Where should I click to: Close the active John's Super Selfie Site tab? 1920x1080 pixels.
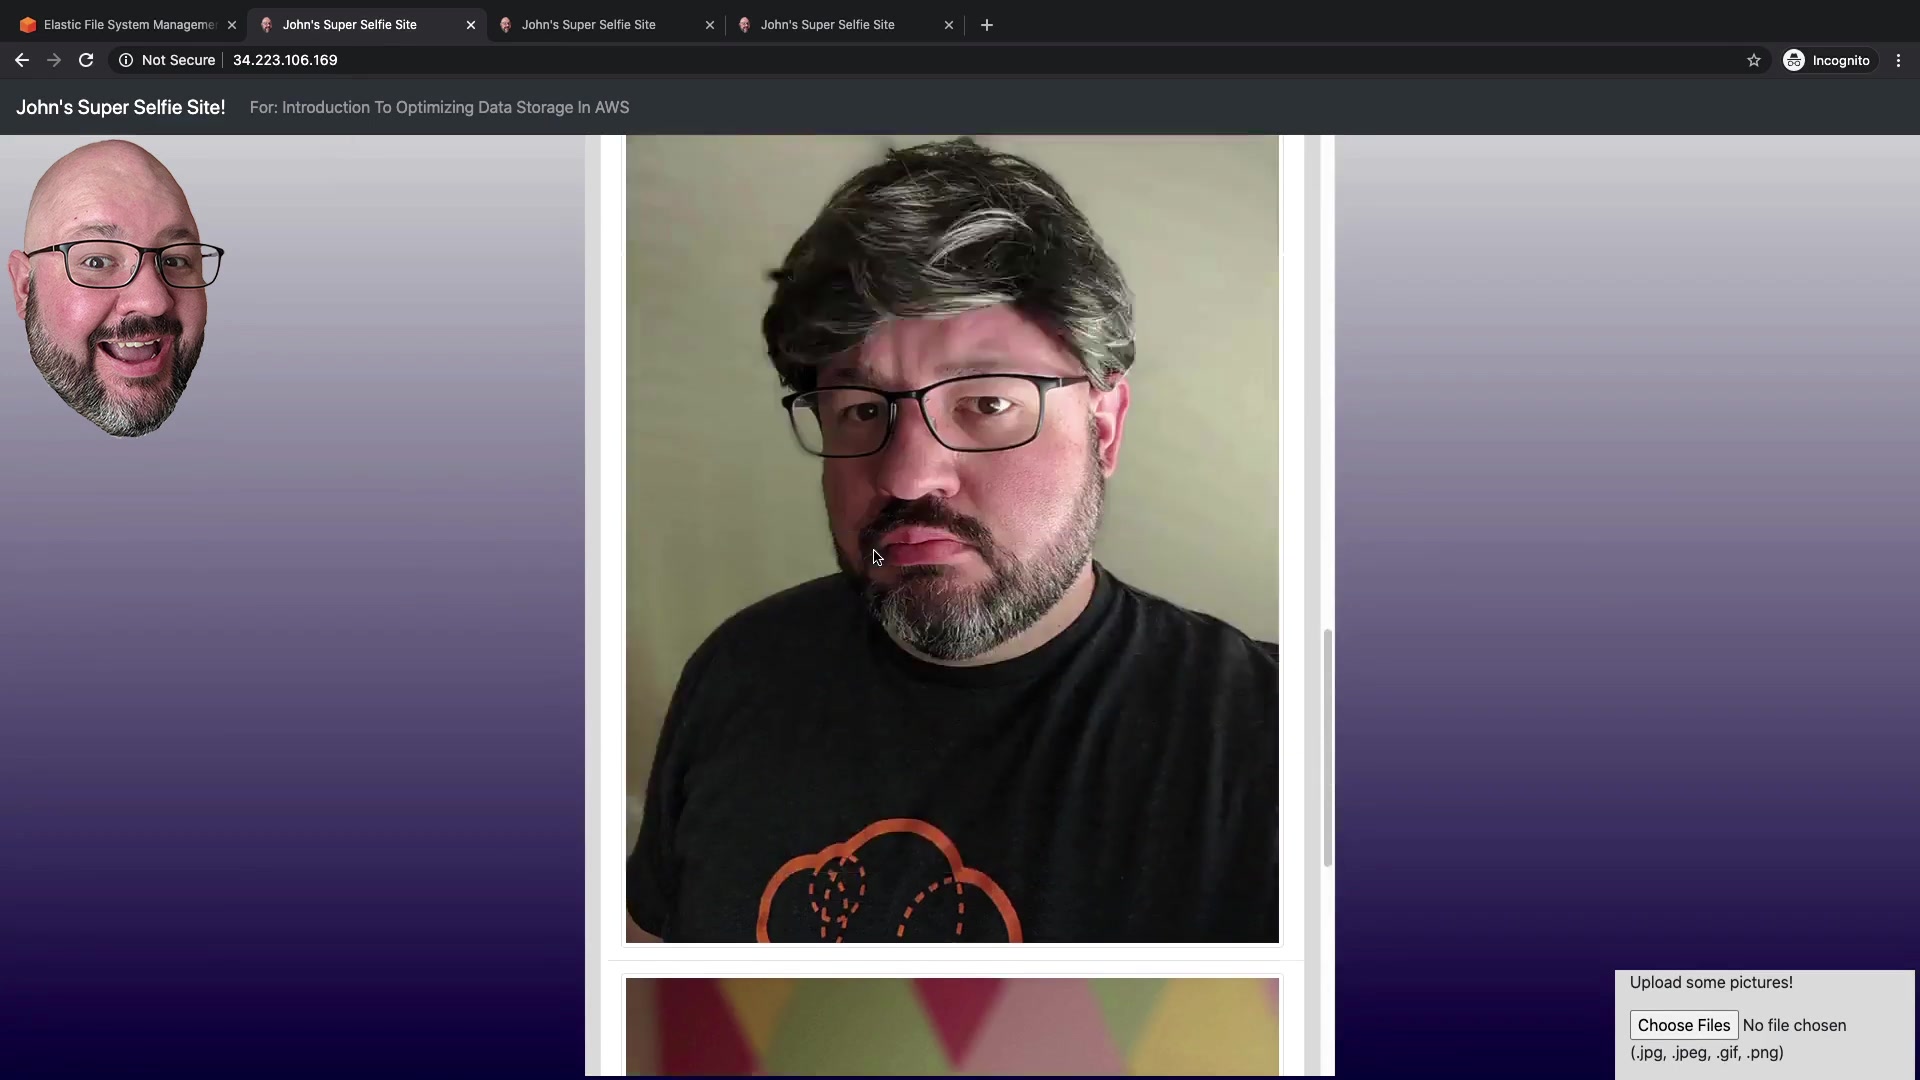tap(471, 25)
